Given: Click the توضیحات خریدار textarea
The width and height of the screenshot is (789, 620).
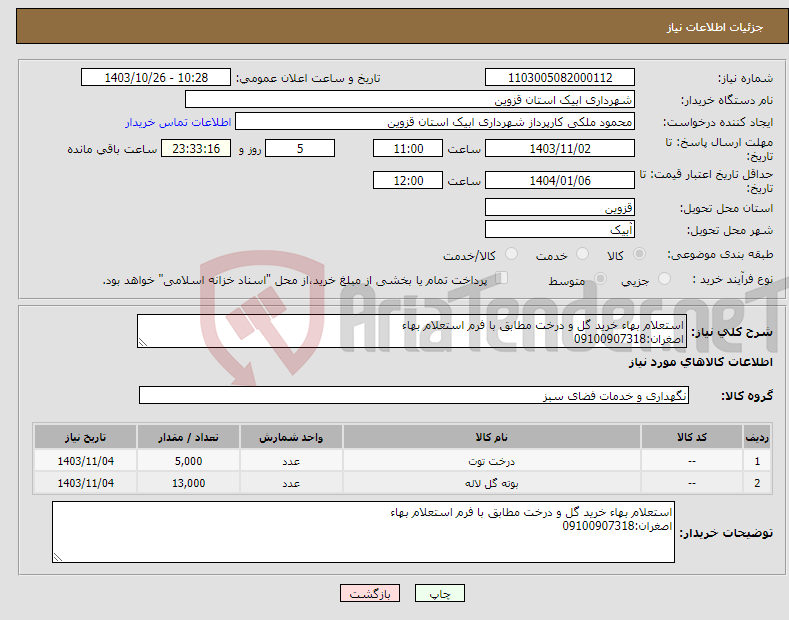Looking at the screenshot, I should pyautogui.click(x=363, y=532).
